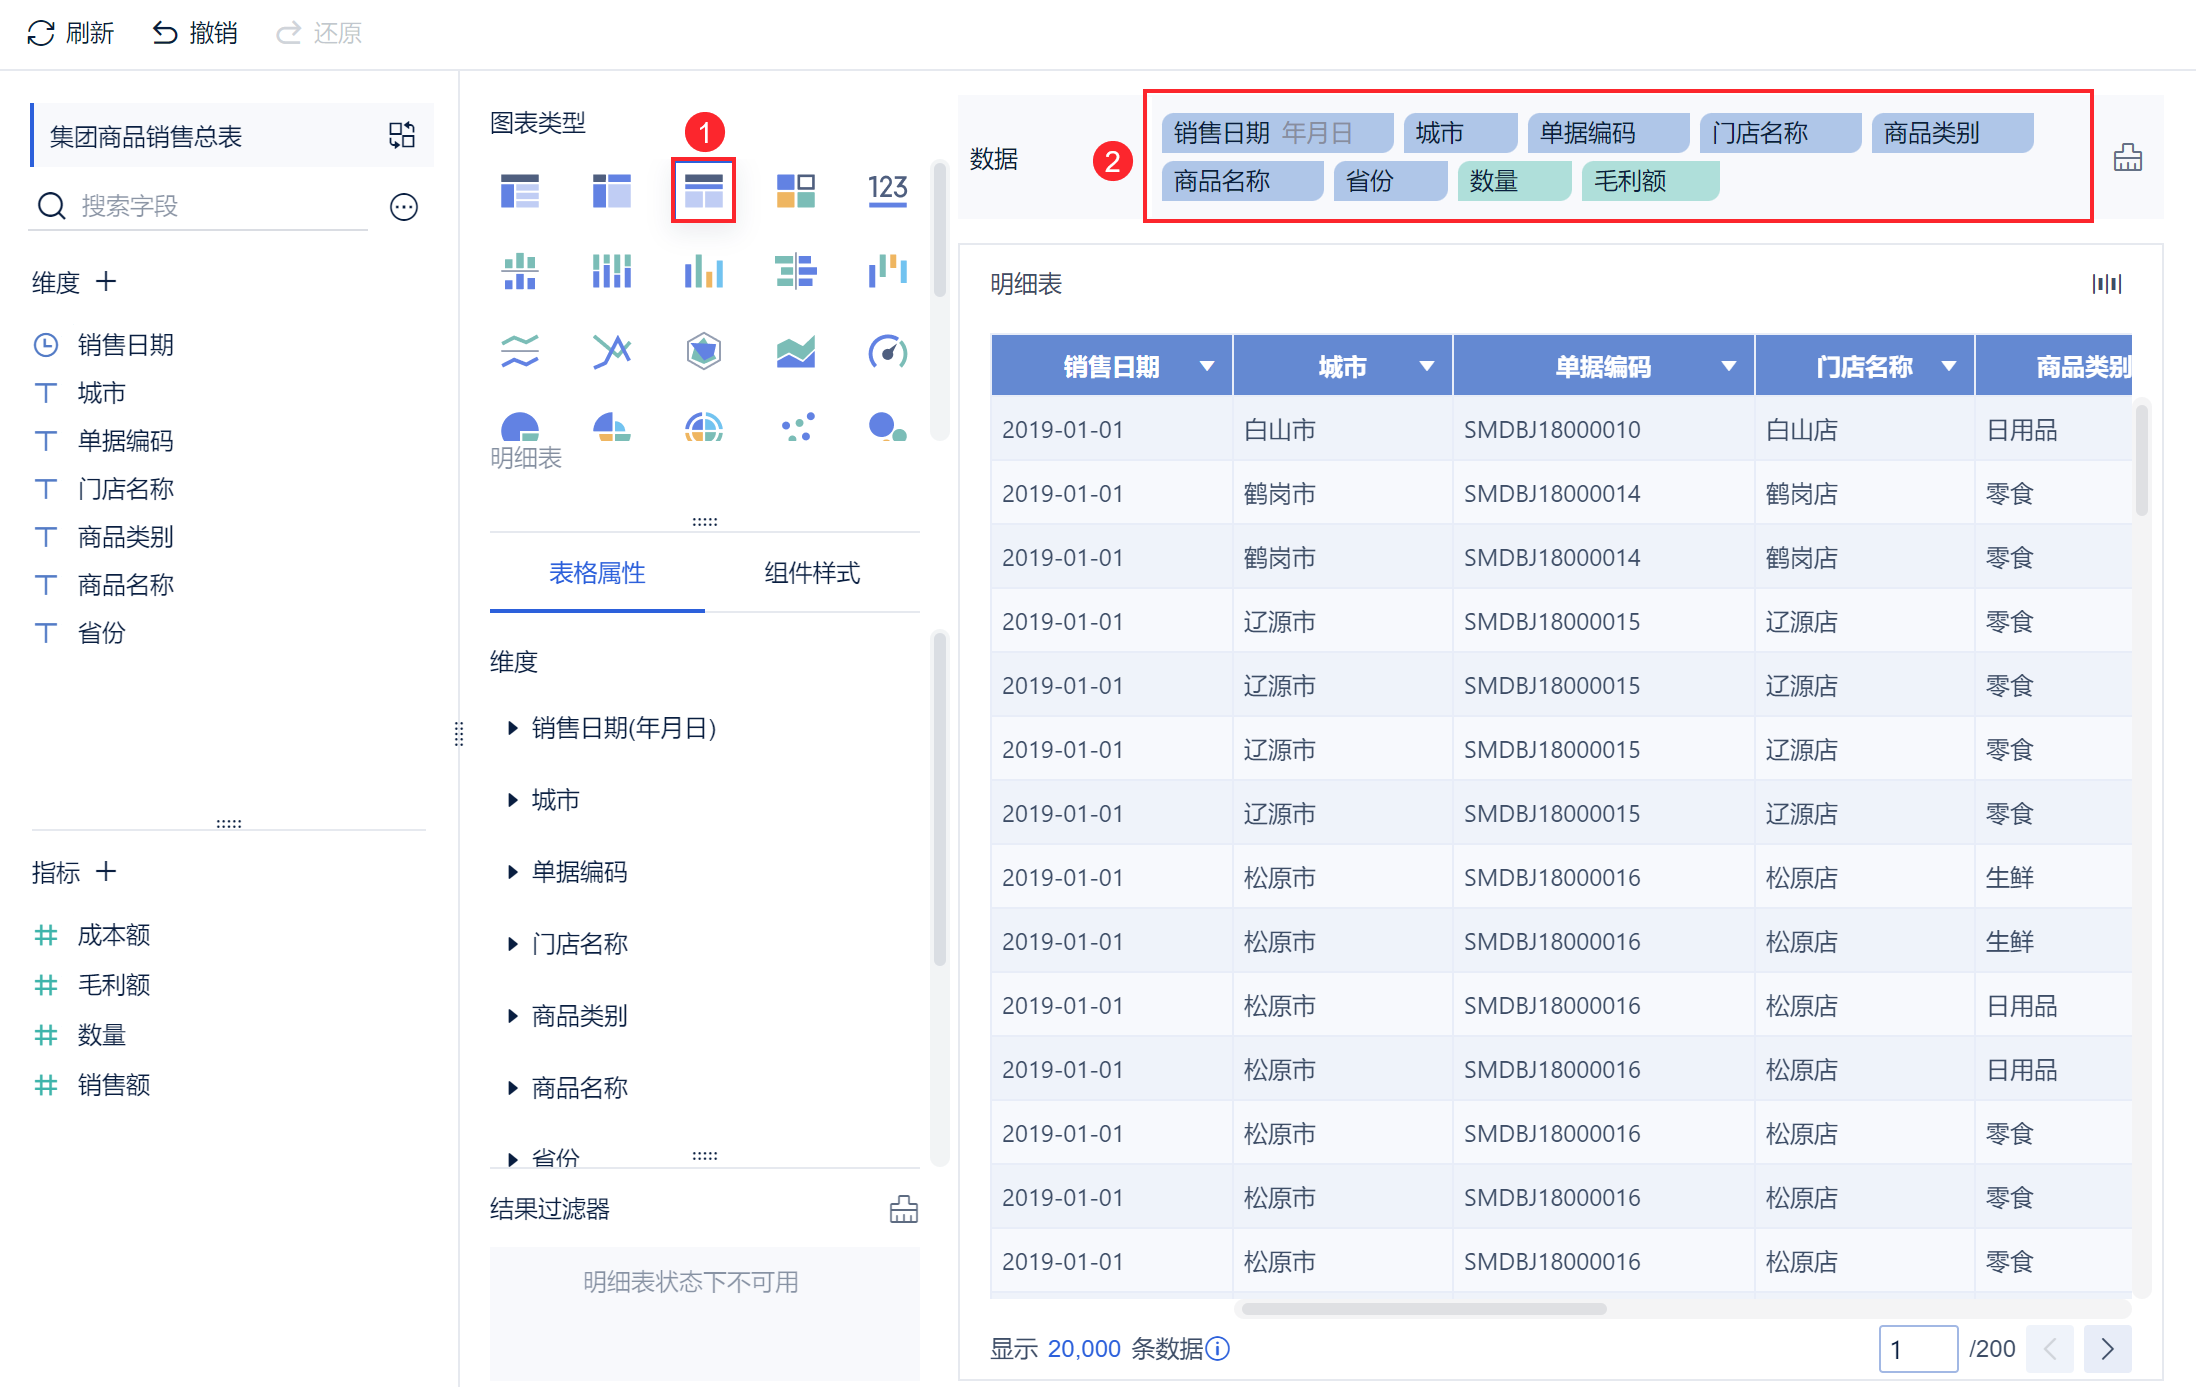Screen dimensions: 2196x1387
Task: Click the refresh (刷新) button
Action: click(70, 33)
